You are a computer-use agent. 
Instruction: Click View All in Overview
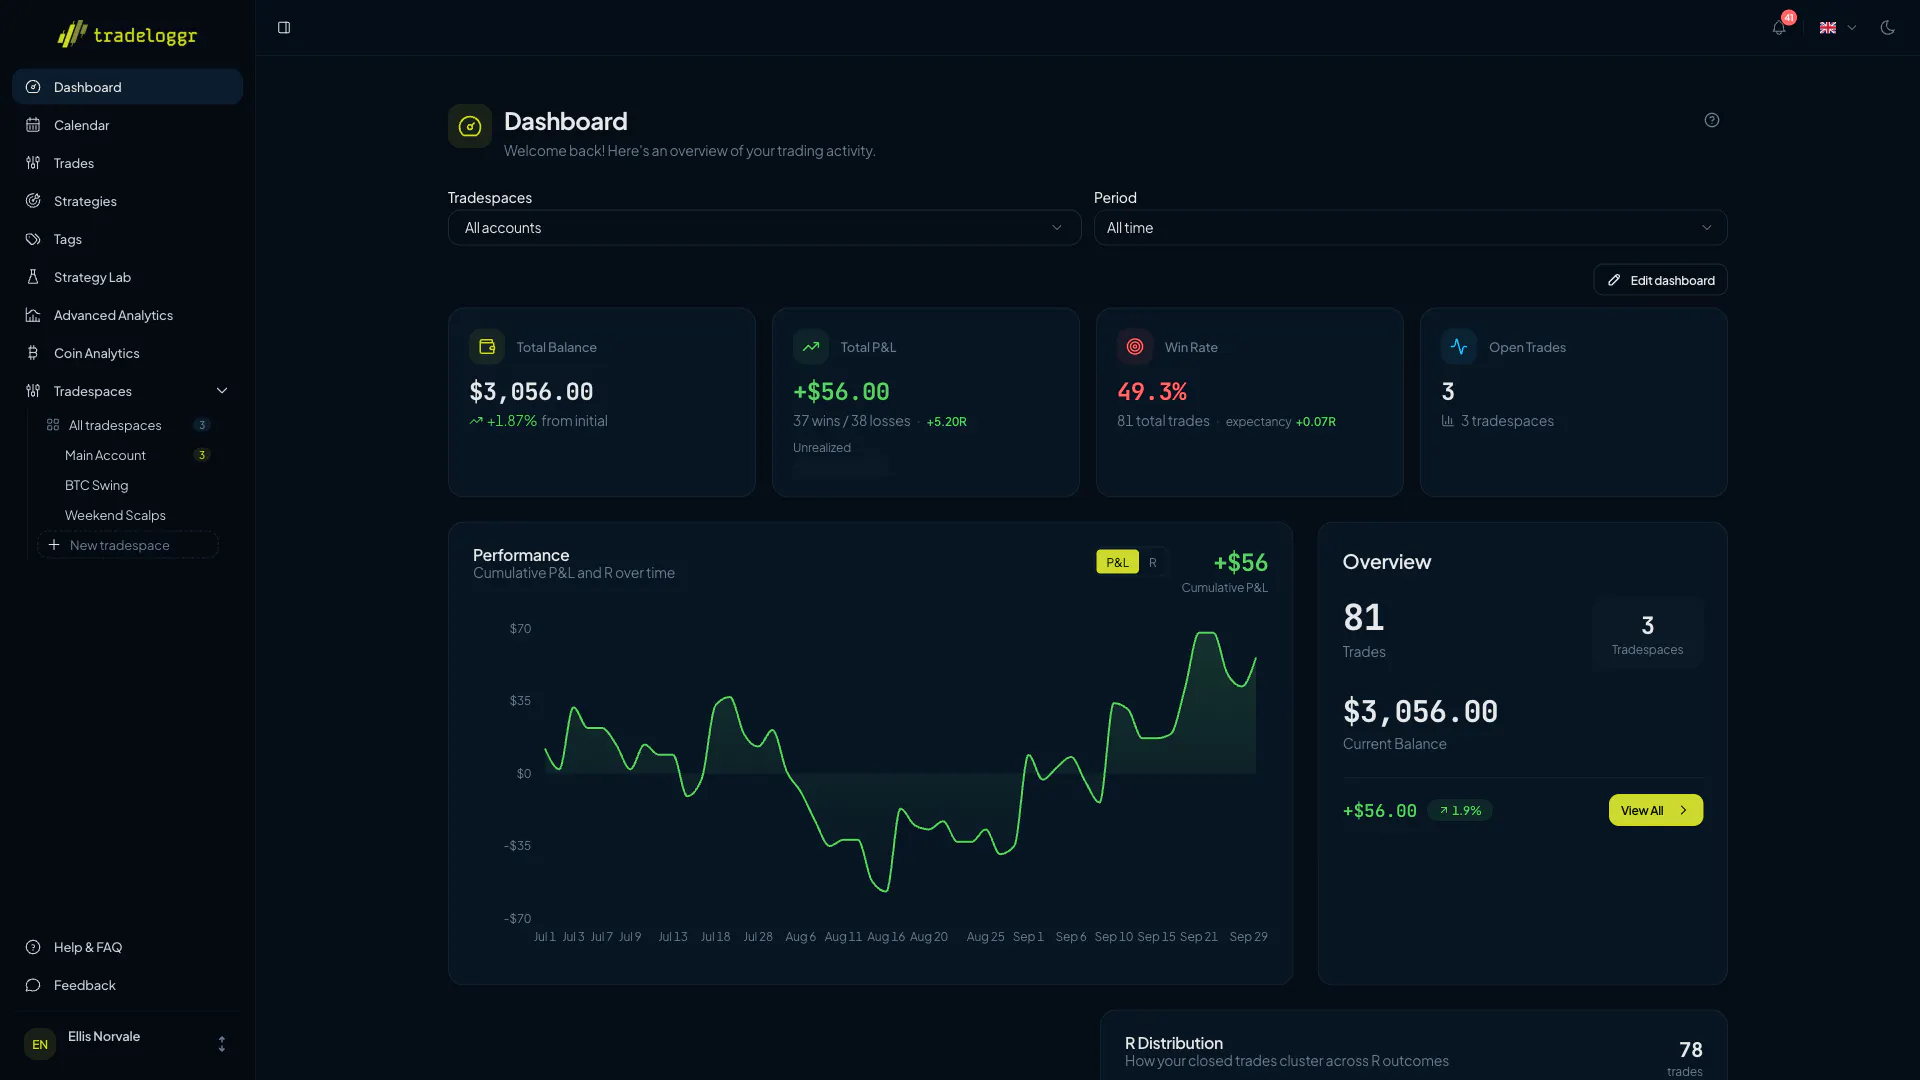click(1655, 810)
